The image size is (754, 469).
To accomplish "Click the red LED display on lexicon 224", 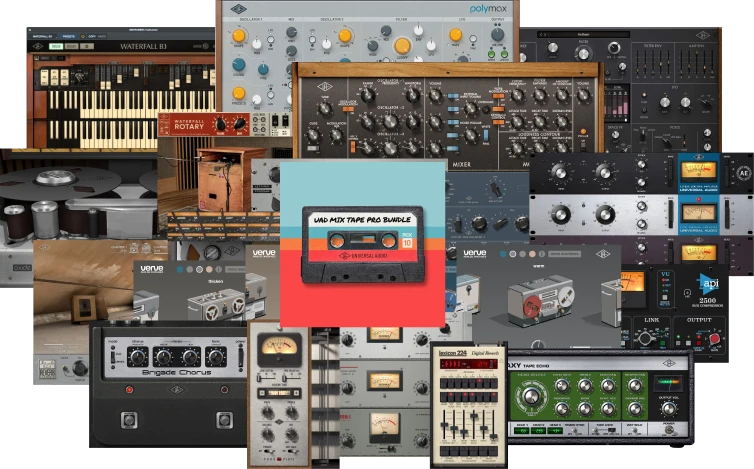I will pos(469,364).
